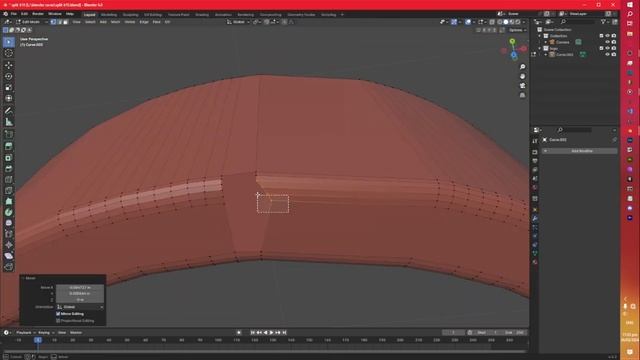Switch to solid viewport shading

(x=506, y=22)
